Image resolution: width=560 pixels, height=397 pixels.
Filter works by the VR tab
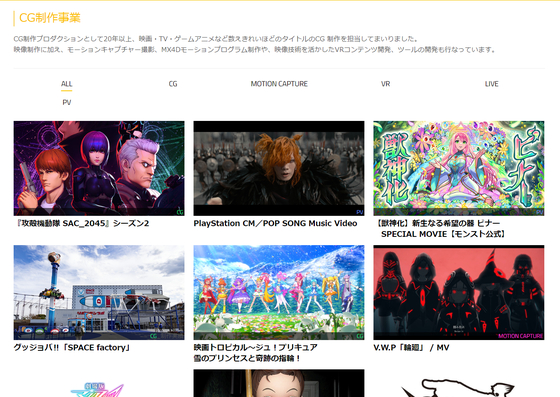tap(385, 84)
